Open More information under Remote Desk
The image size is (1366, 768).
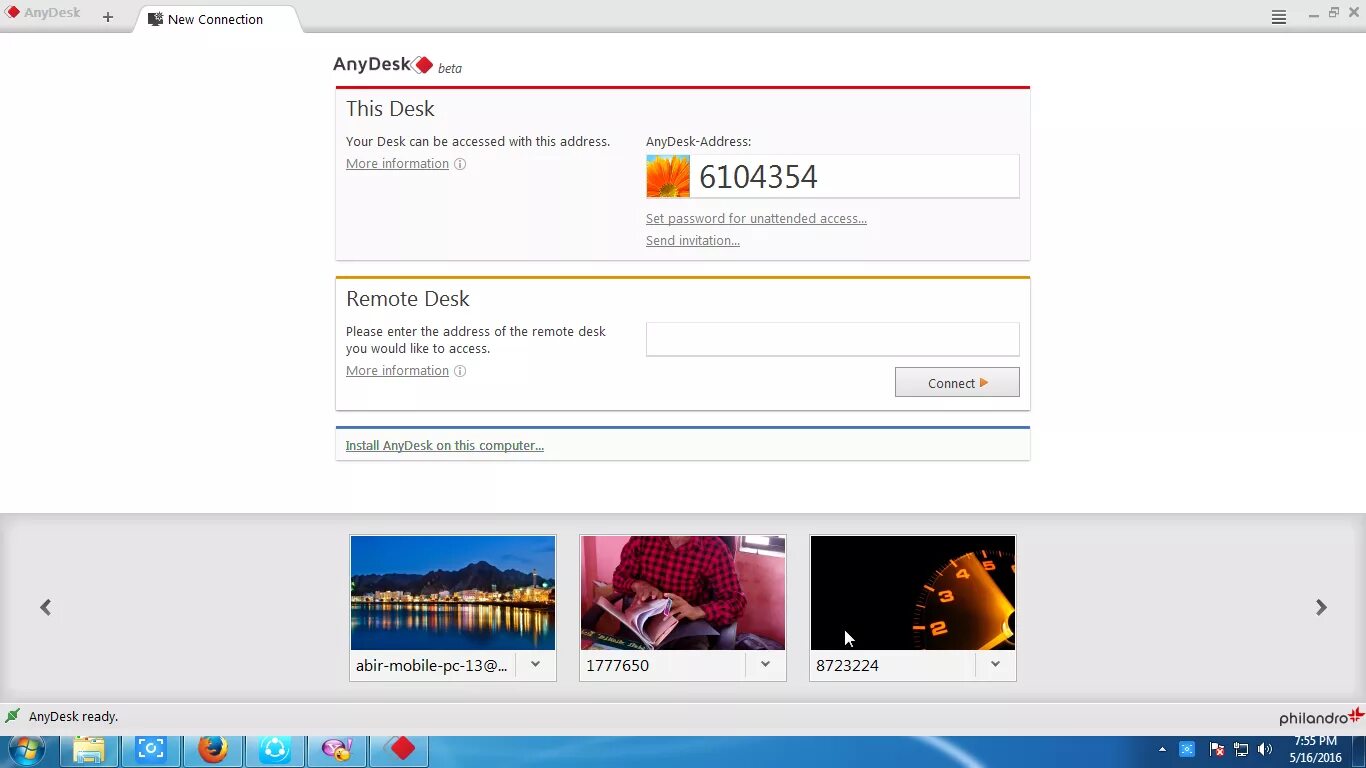(397, 371)
